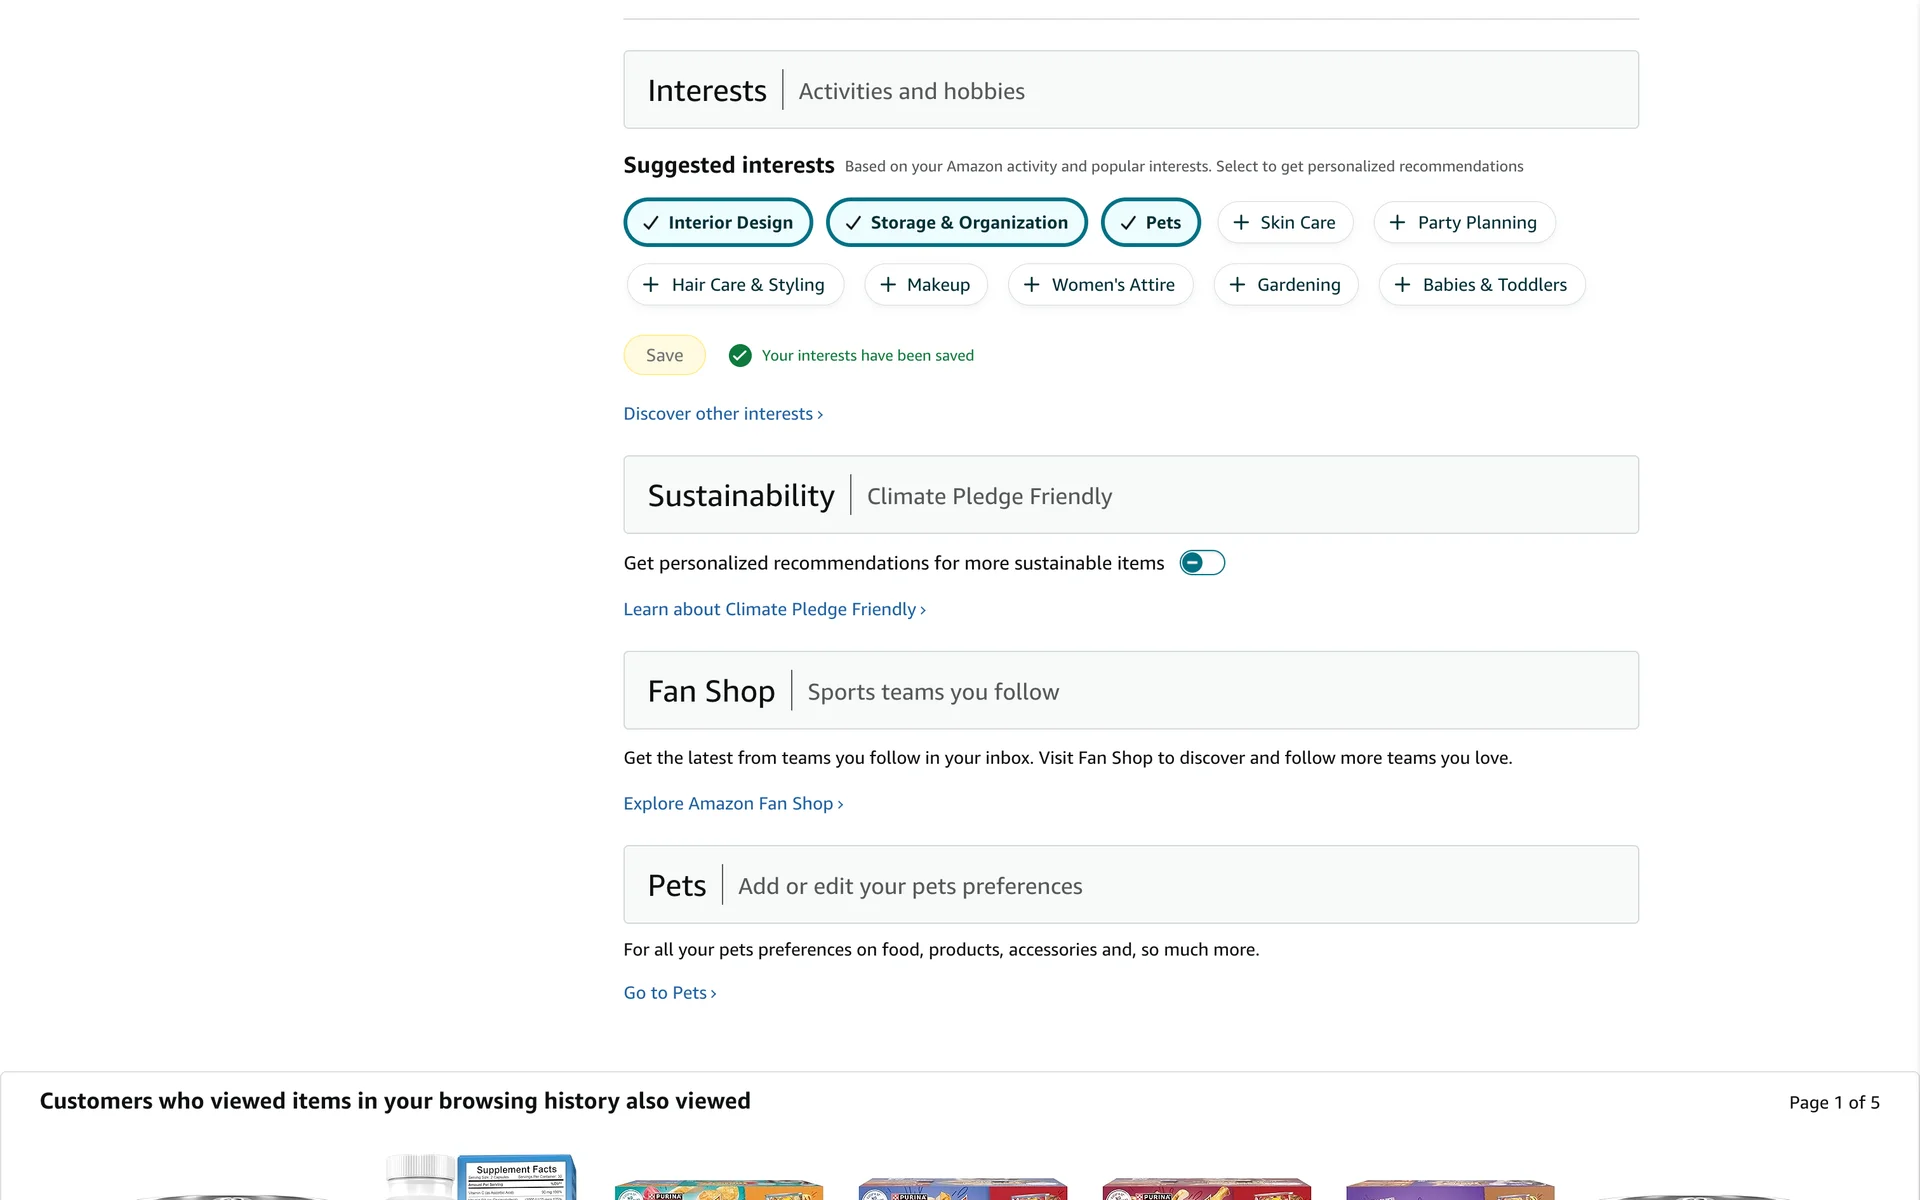Viewport: 1920px width, 1200px height.
Task: Deselect the Storage & Organization interest chip
Action: click(x=956, y=222)
